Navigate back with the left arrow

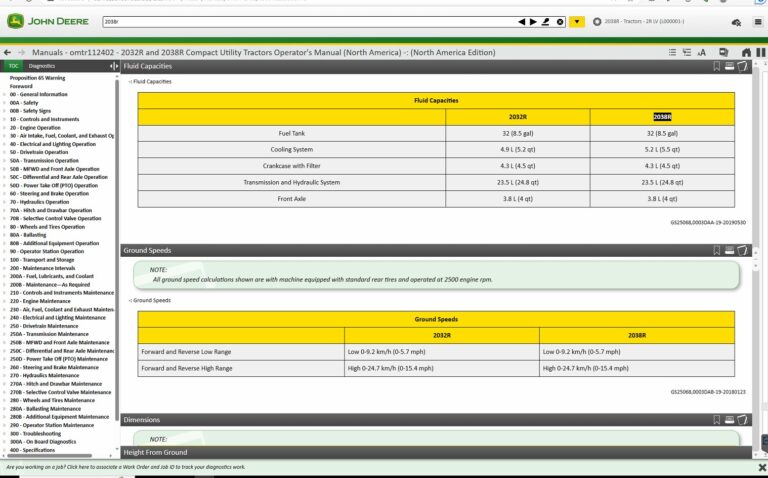point(7,52)
